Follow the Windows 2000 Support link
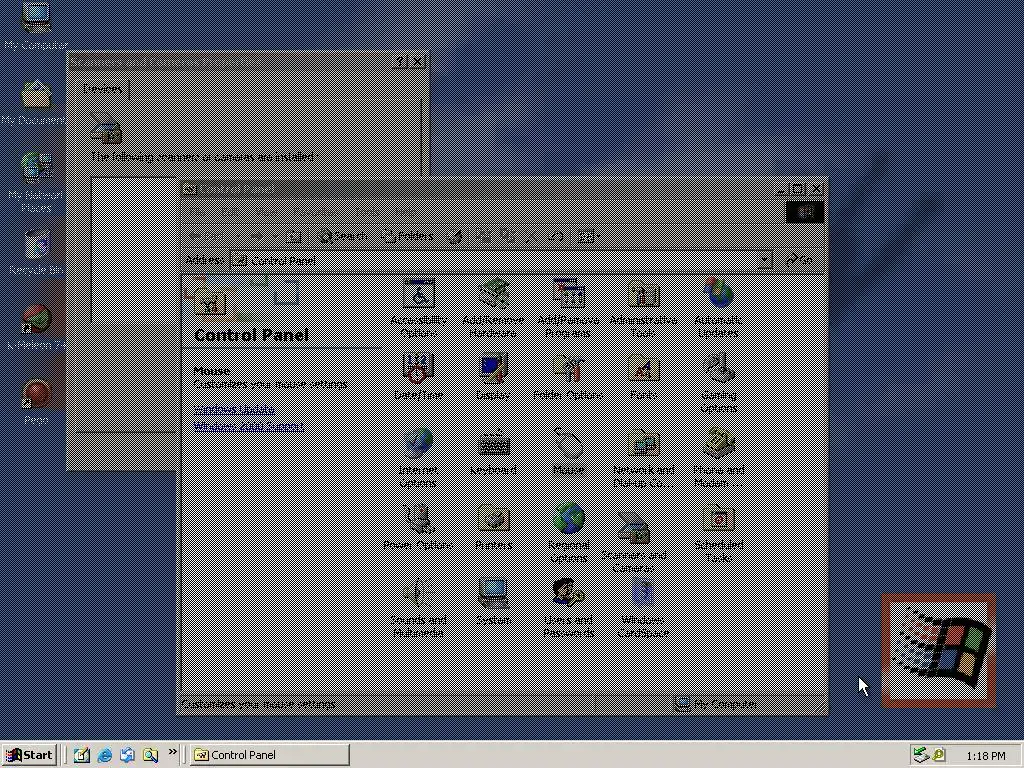Screen dimensions: 1024x768 click(x=249, y=426)
